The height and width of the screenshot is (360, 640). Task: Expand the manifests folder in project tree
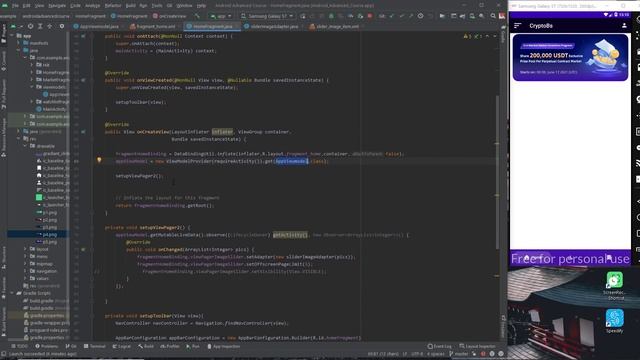(19, 43)
